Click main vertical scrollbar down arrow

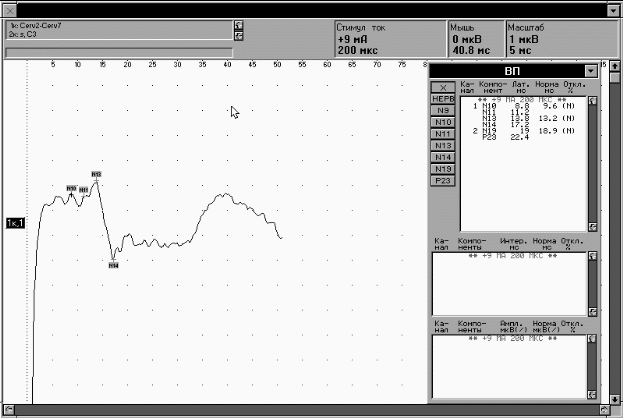615,399
